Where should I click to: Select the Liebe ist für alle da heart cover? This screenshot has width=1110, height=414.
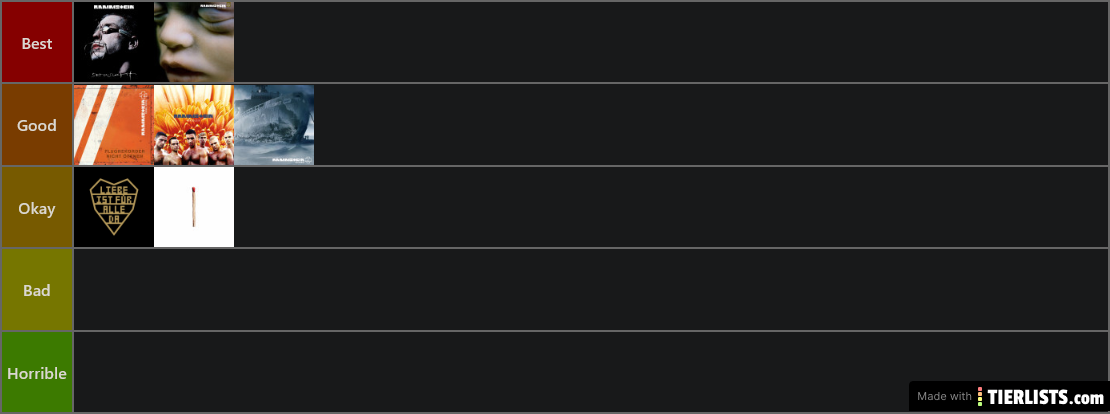coord(114,207)
